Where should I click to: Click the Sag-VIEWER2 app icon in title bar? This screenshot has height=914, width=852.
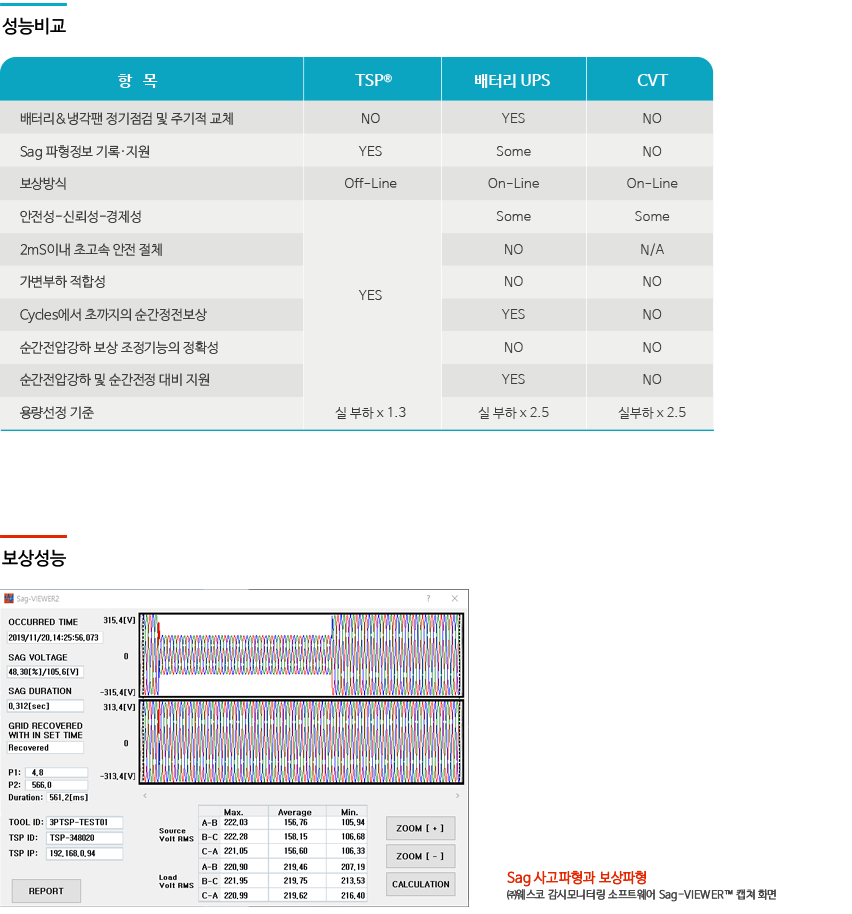9,598
